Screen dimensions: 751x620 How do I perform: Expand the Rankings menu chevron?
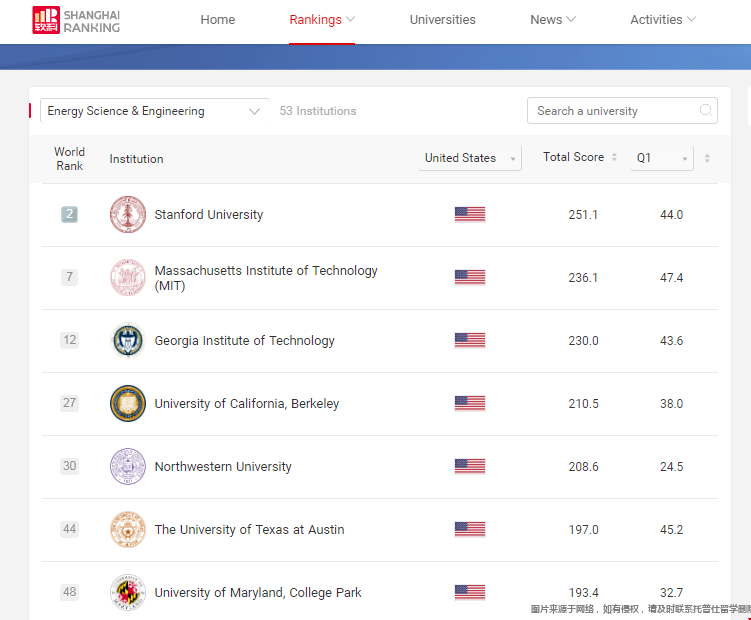351,19
